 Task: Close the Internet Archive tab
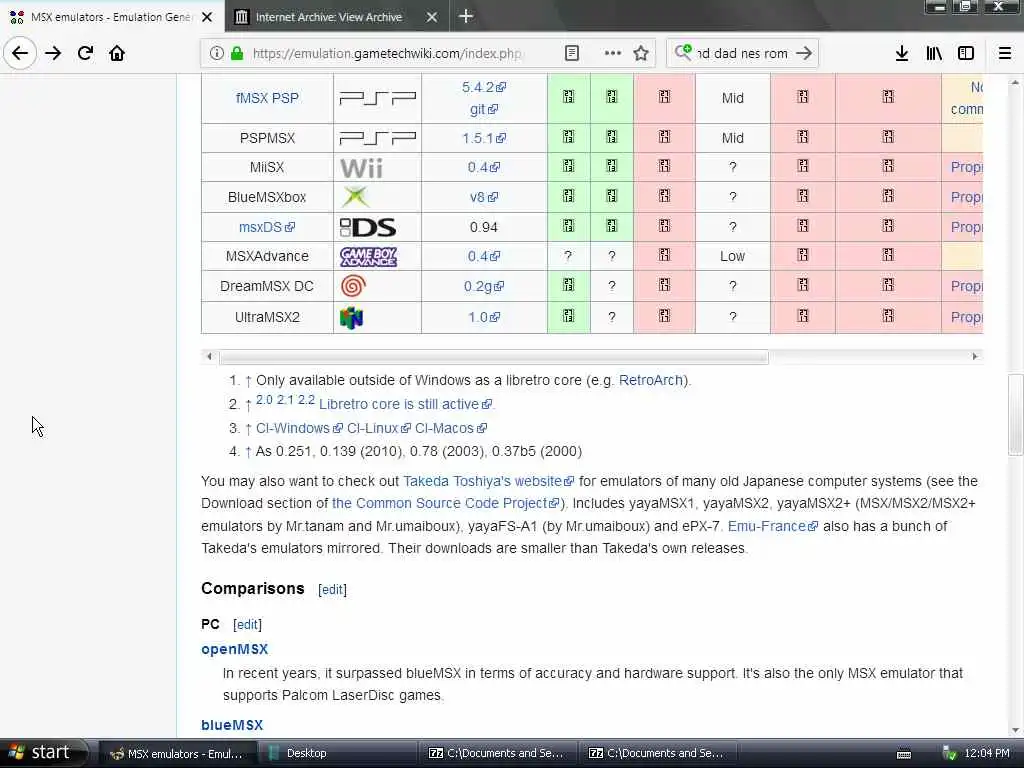[432, 17]
